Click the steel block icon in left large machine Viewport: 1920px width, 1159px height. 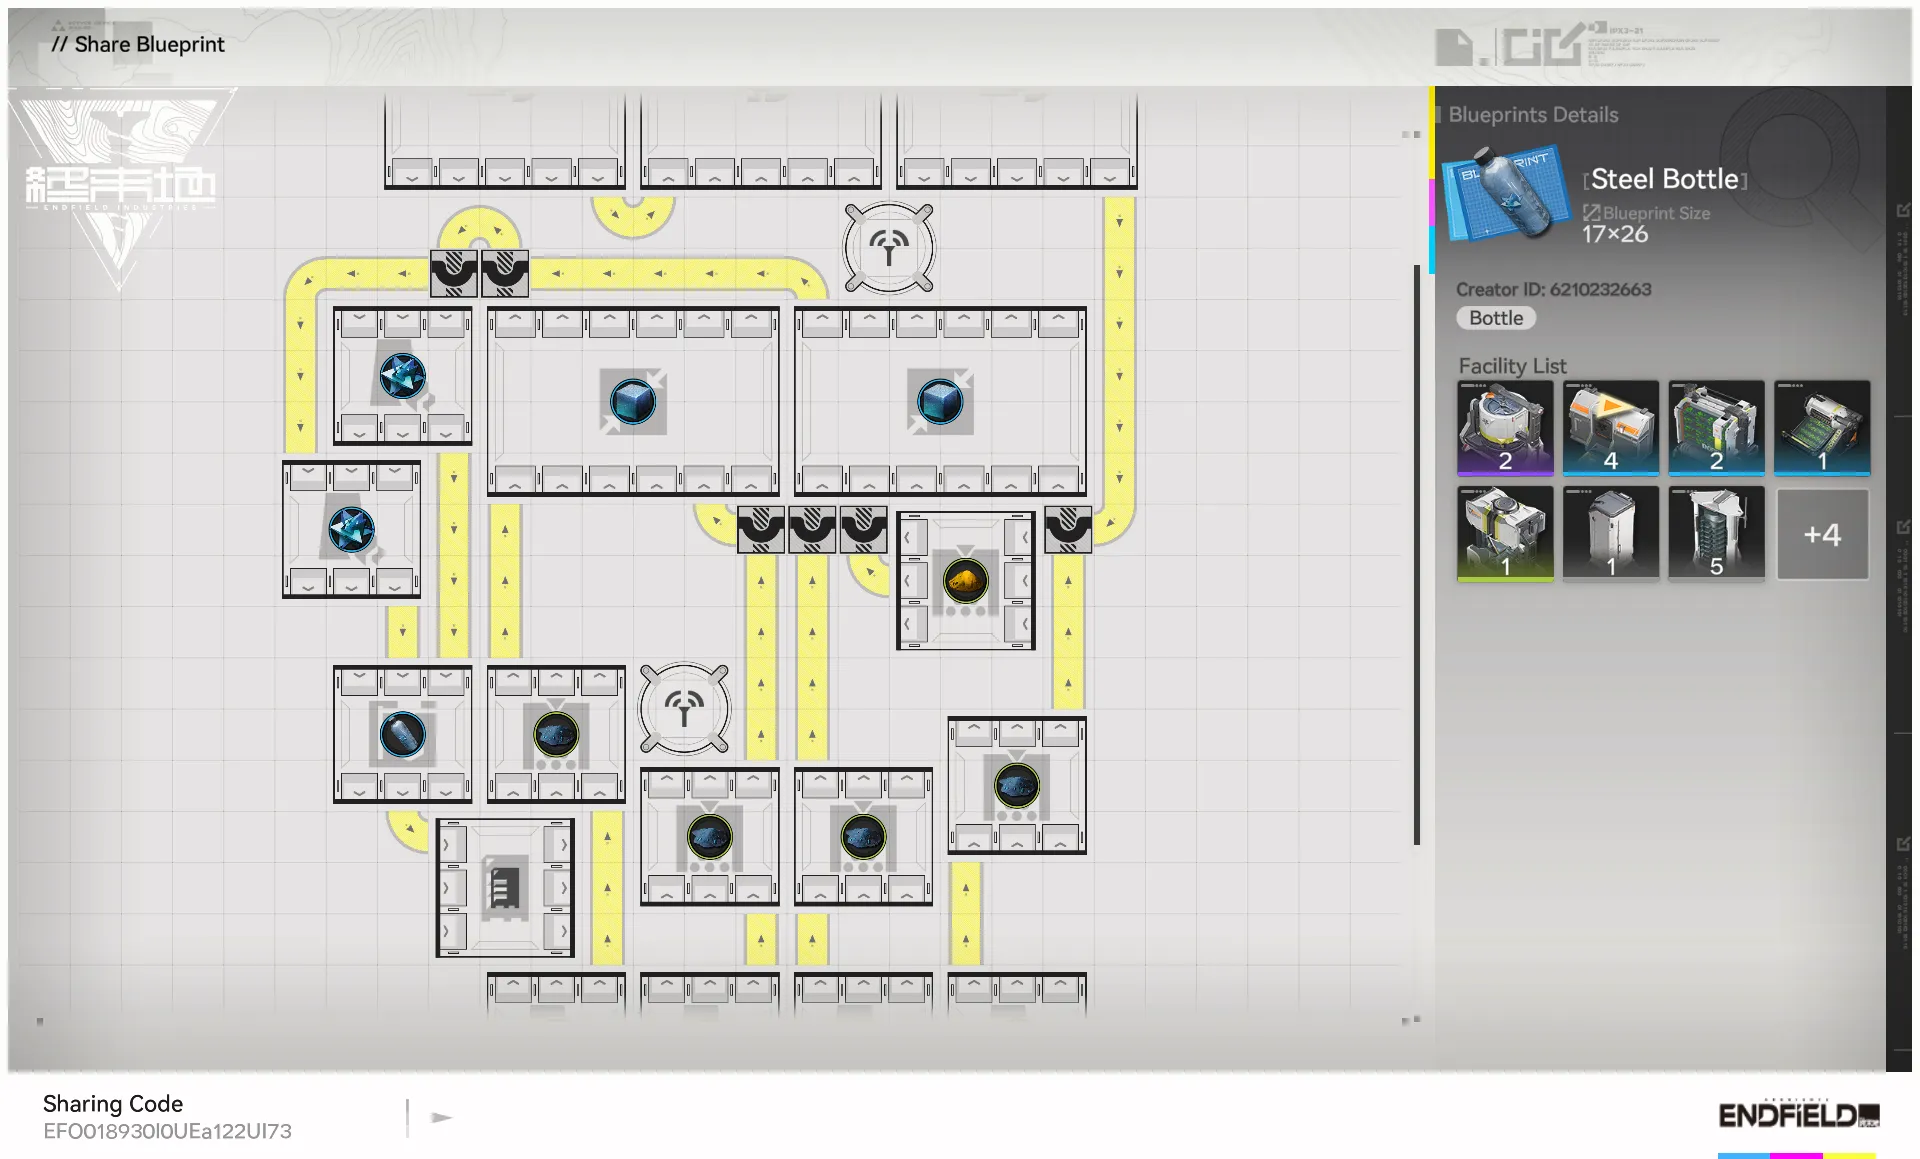click(633, 402)
